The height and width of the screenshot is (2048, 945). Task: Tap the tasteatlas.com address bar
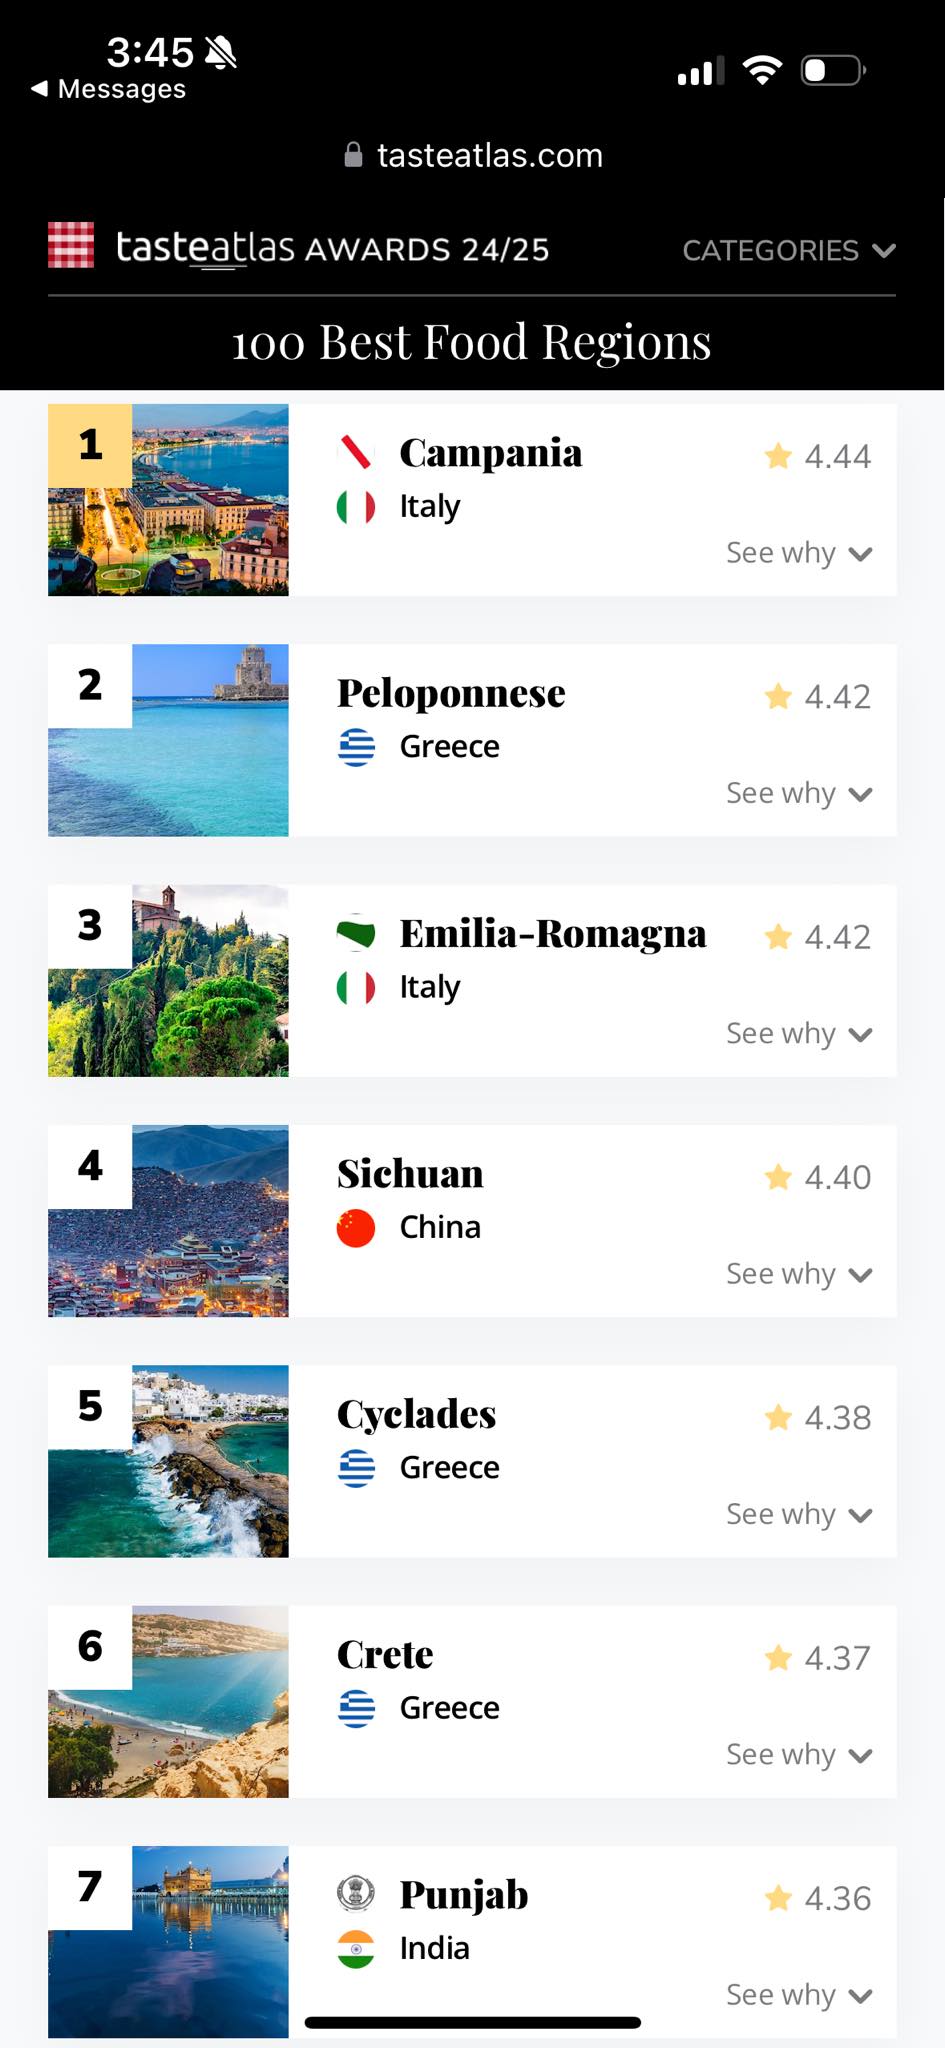[472, 155]
